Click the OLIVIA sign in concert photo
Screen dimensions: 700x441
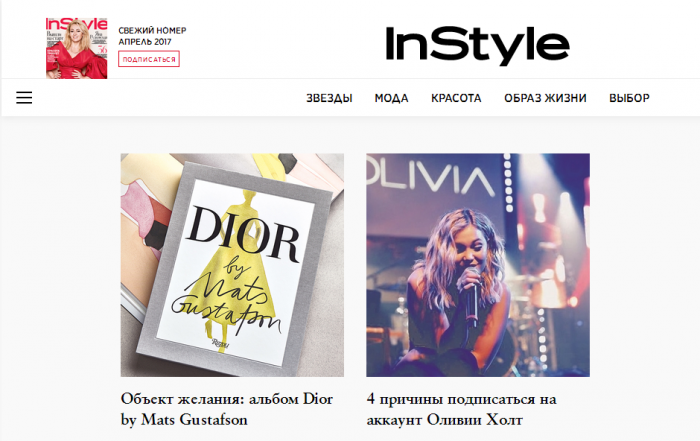click(430, 181)
